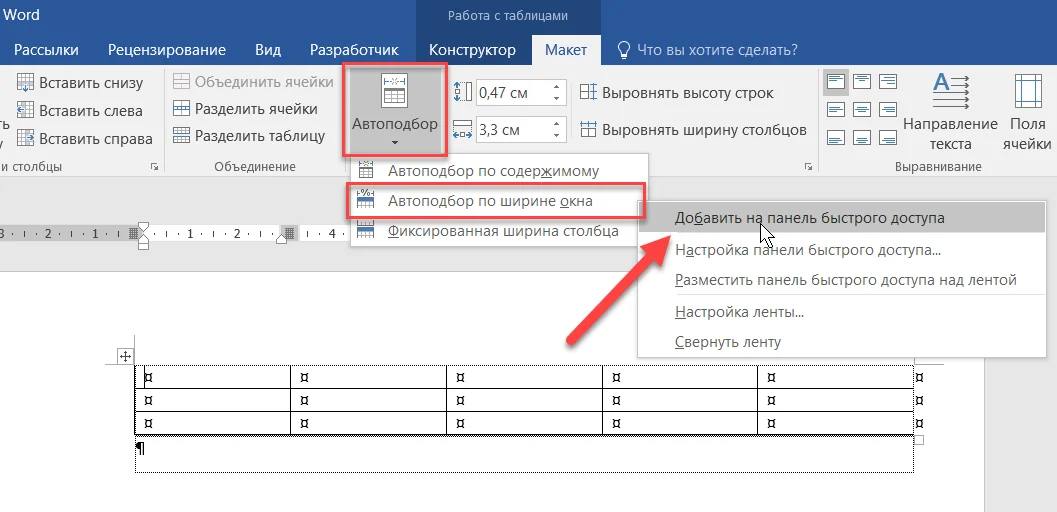The width and height of the screenshot is (1057, 512).
Task: Increase row height with the up arrow
Action: pyautogui.click(x=557, y=87)
